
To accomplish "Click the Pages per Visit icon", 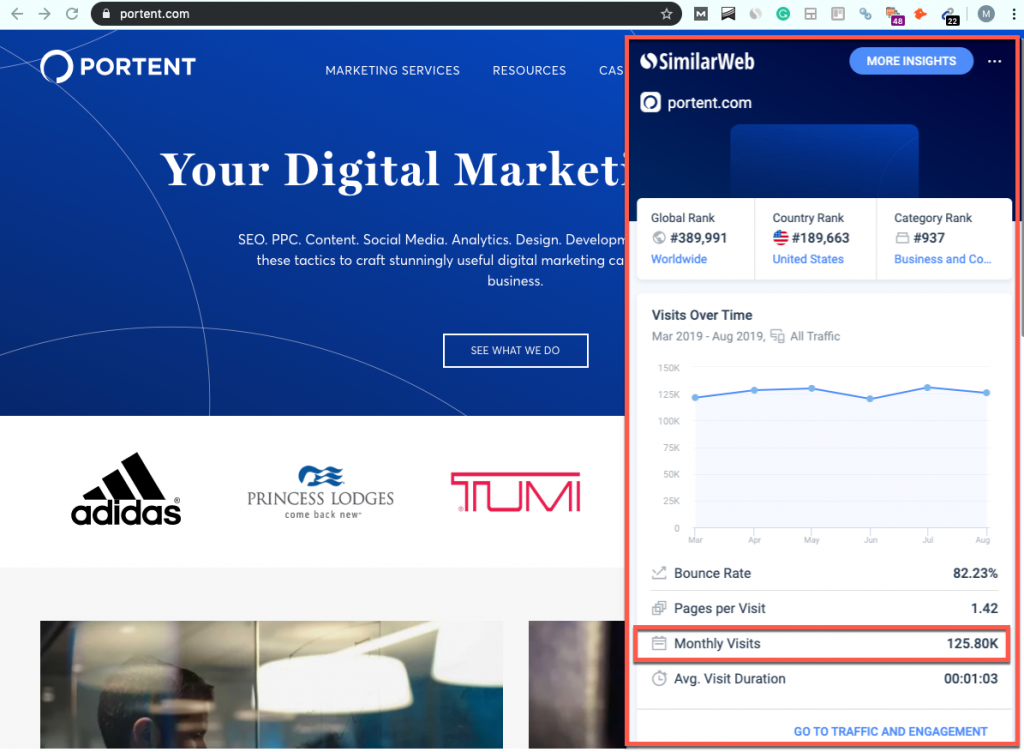I will pyautogui.click(x=659, y=608).
